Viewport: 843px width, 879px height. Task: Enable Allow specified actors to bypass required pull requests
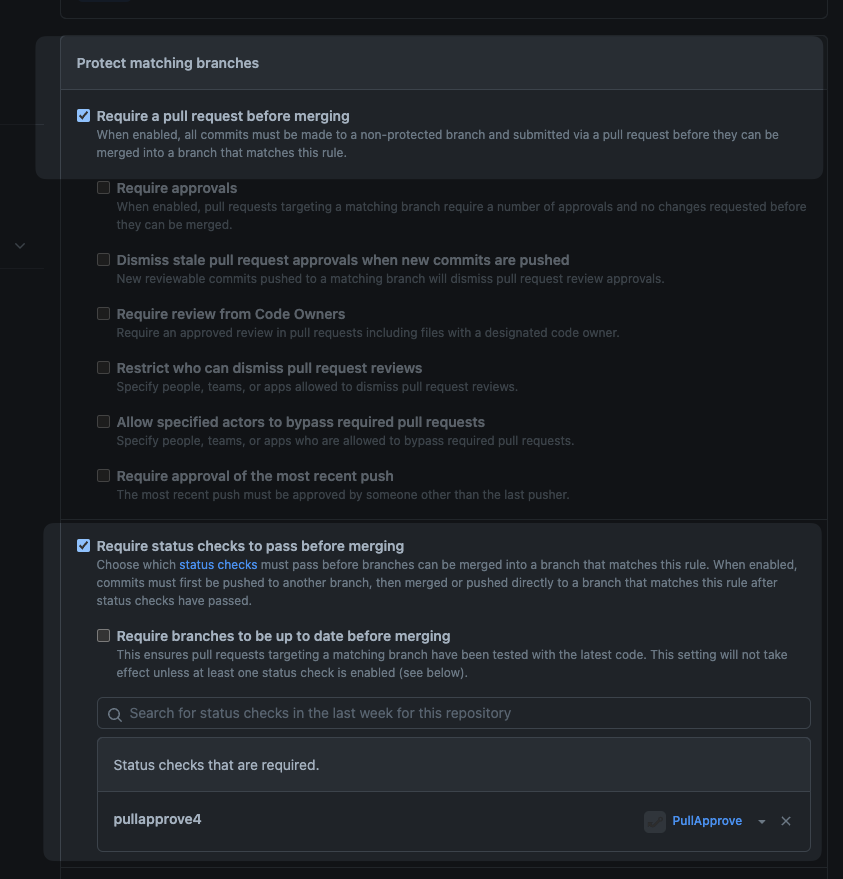pos(103,421)
